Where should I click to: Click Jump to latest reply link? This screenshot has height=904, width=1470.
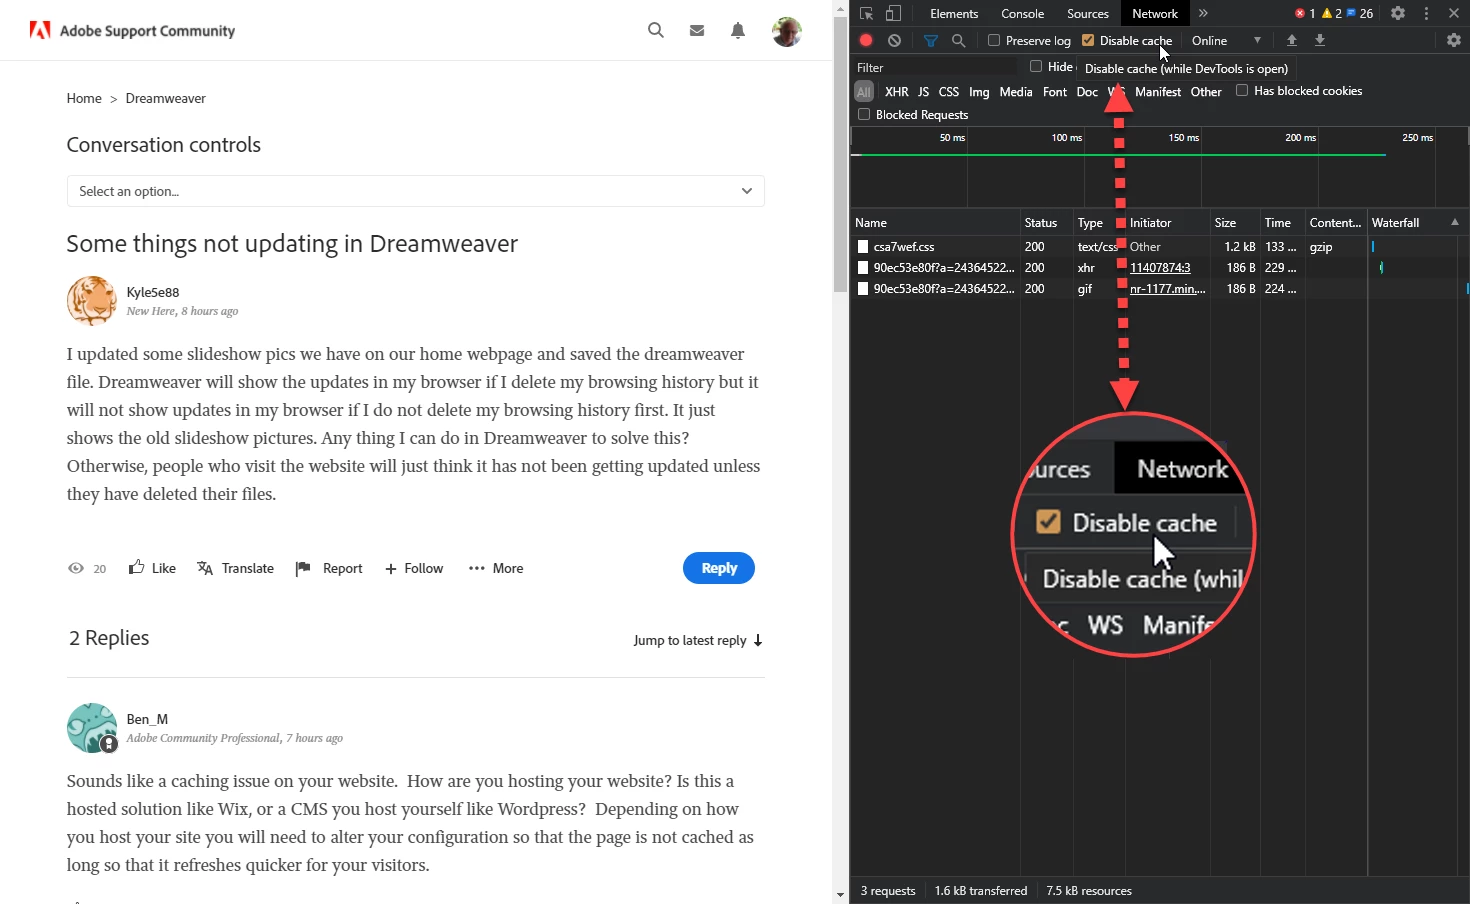click(698, 640)
